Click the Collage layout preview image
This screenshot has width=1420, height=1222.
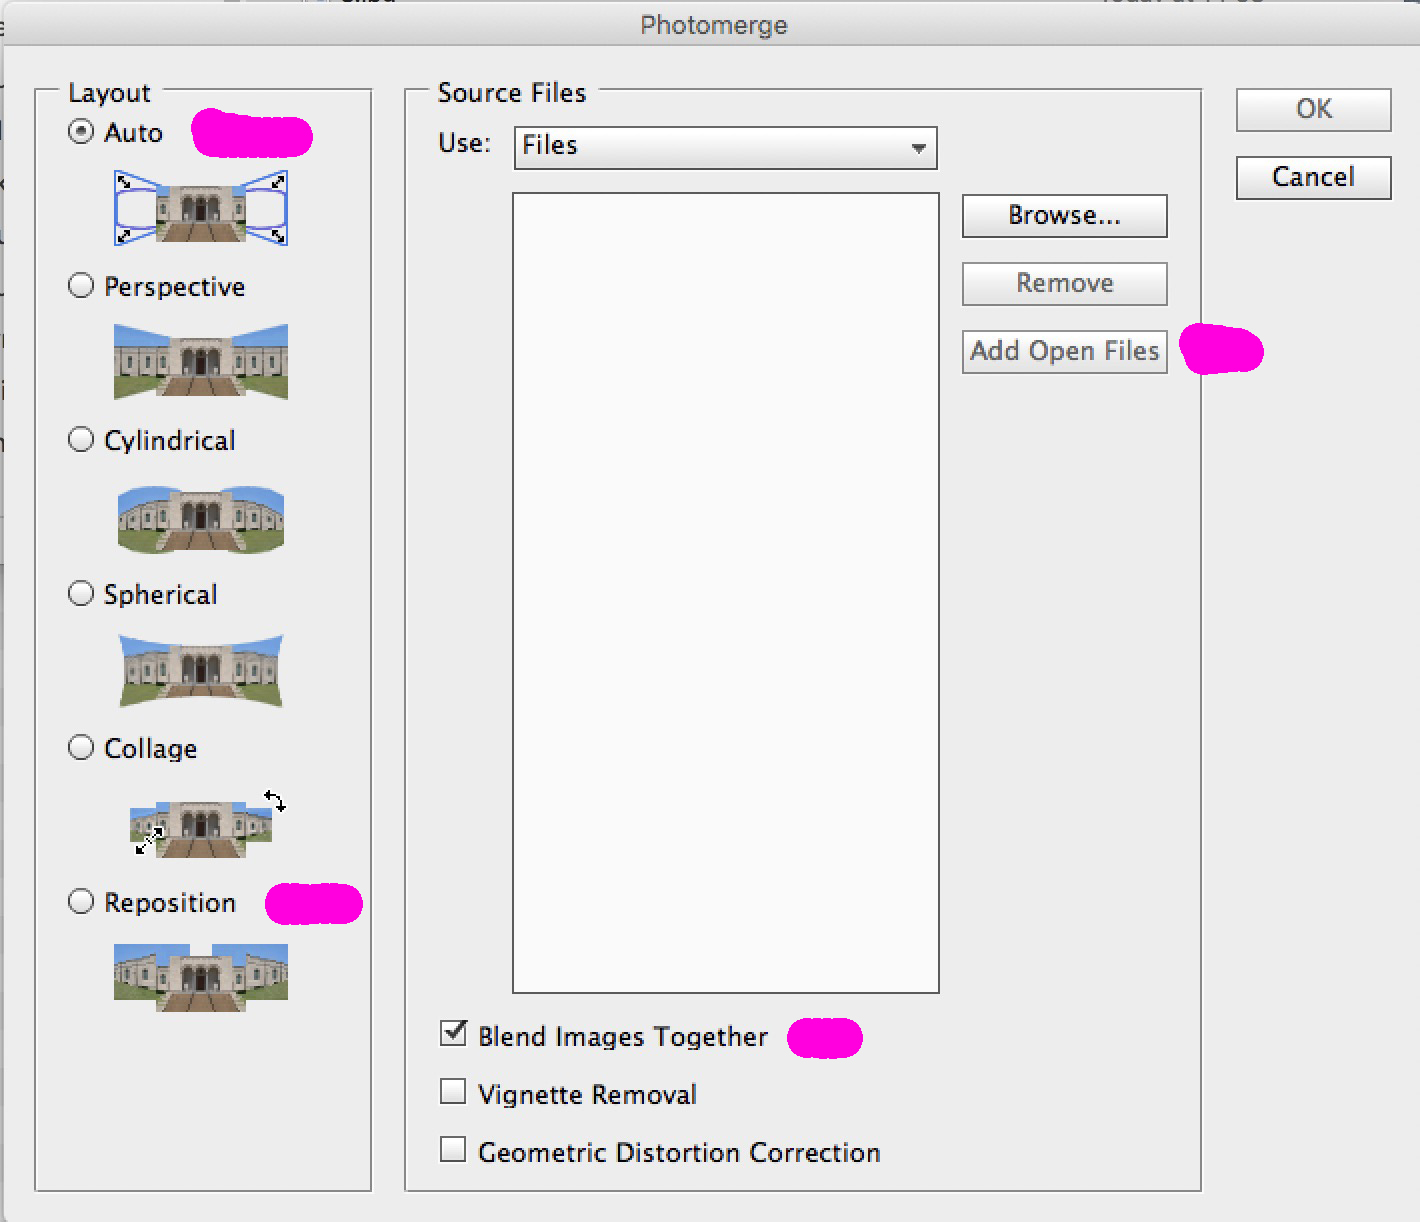pos(201,826)
